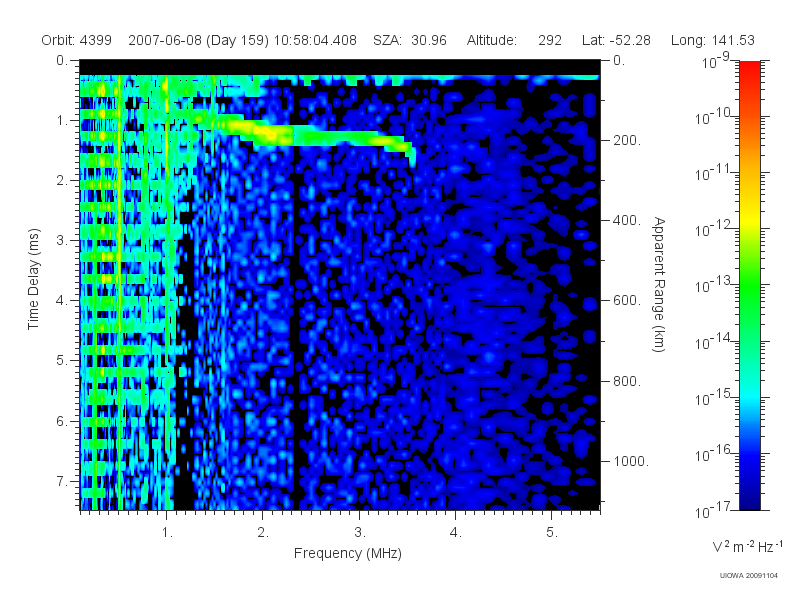This screenshot has height=600, width=800.
Task: Select the date '2007-06-08 (Day 159)' text
Action: tap(199, 40)
